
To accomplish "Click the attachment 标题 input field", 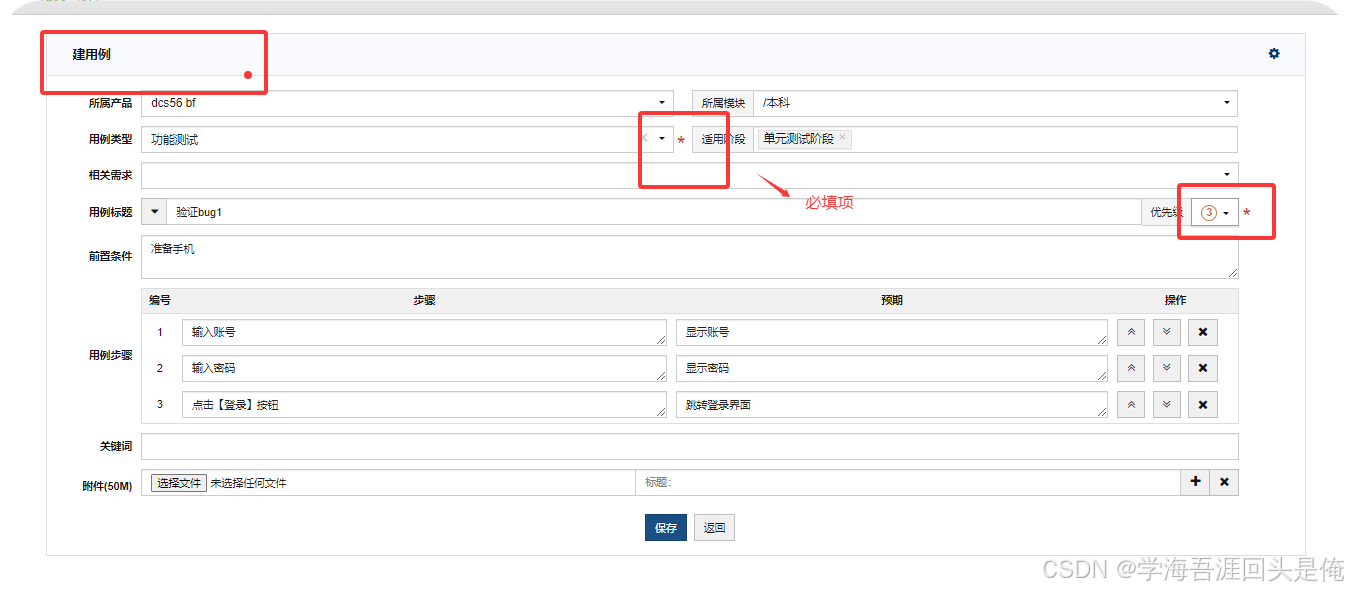I will (x=908, y=483).
